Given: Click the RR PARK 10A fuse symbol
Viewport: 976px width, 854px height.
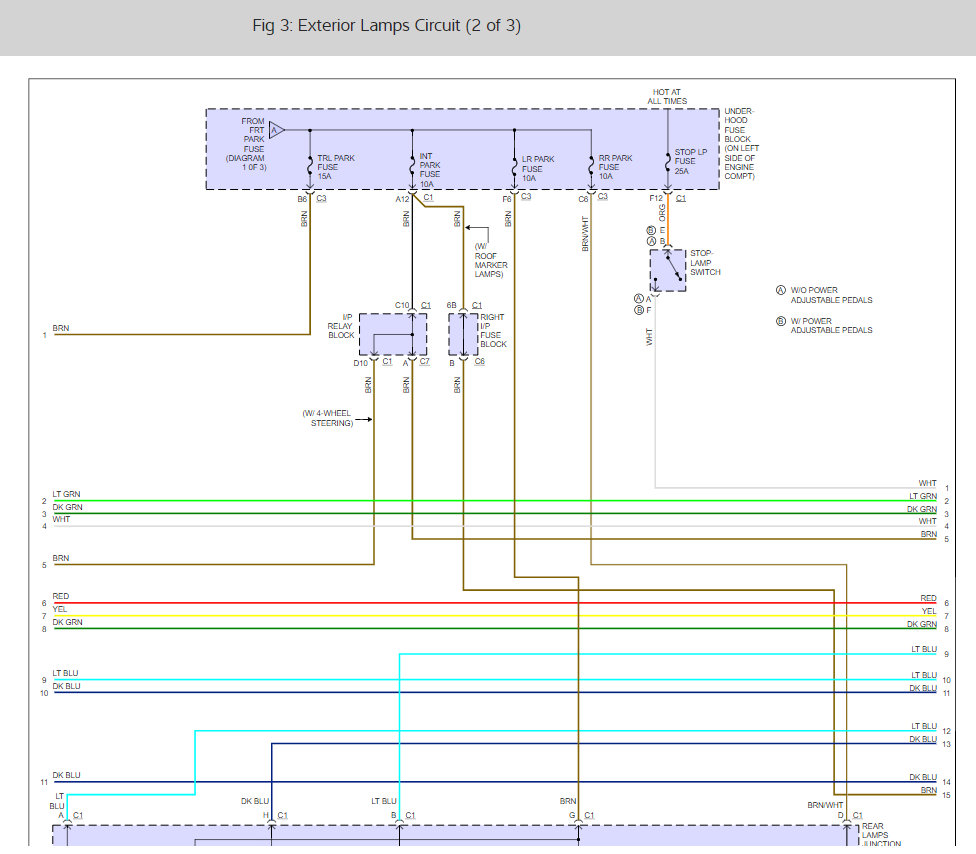Looking at the screenshot, I should (591, 167).
